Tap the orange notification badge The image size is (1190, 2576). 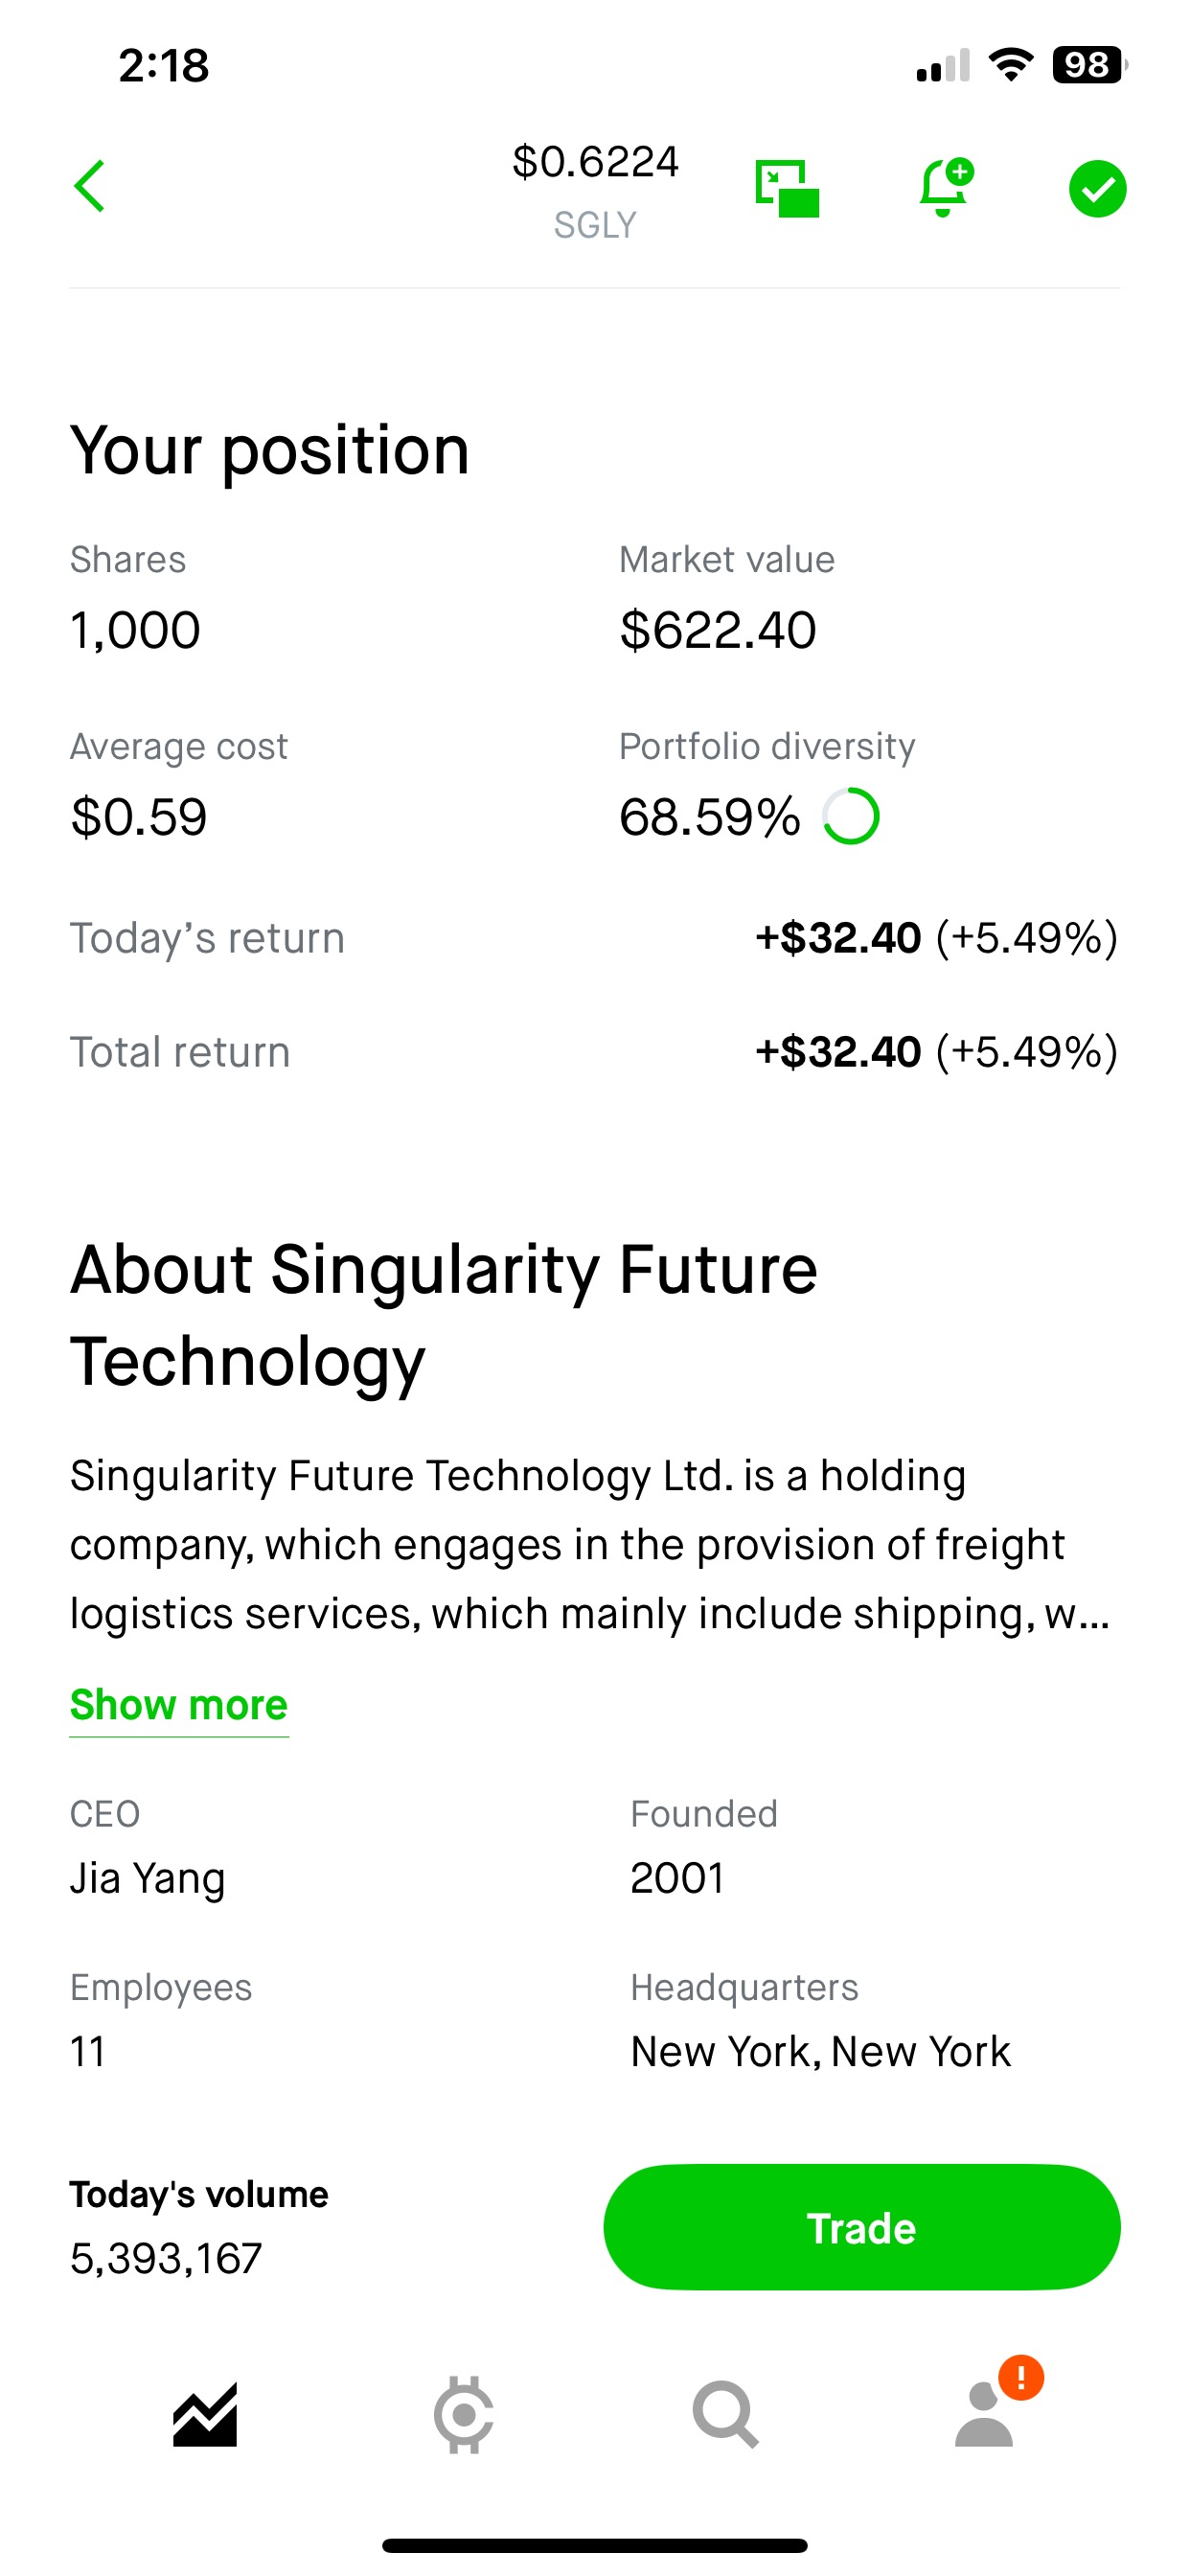(1021, 2377)
